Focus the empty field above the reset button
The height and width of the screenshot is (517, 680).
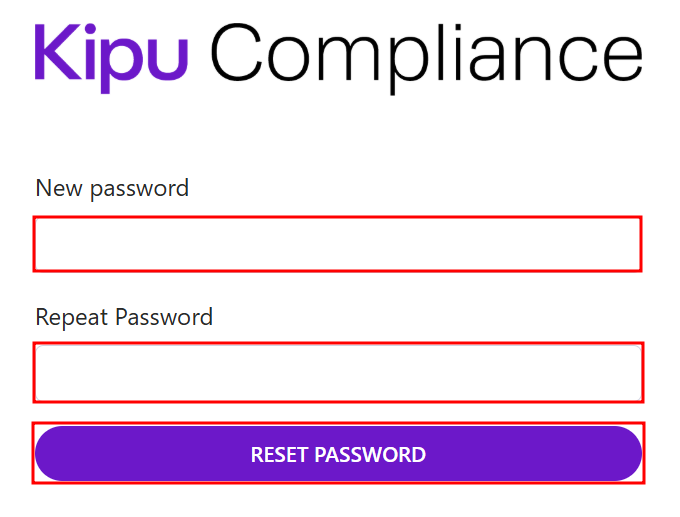click(337, 372)
